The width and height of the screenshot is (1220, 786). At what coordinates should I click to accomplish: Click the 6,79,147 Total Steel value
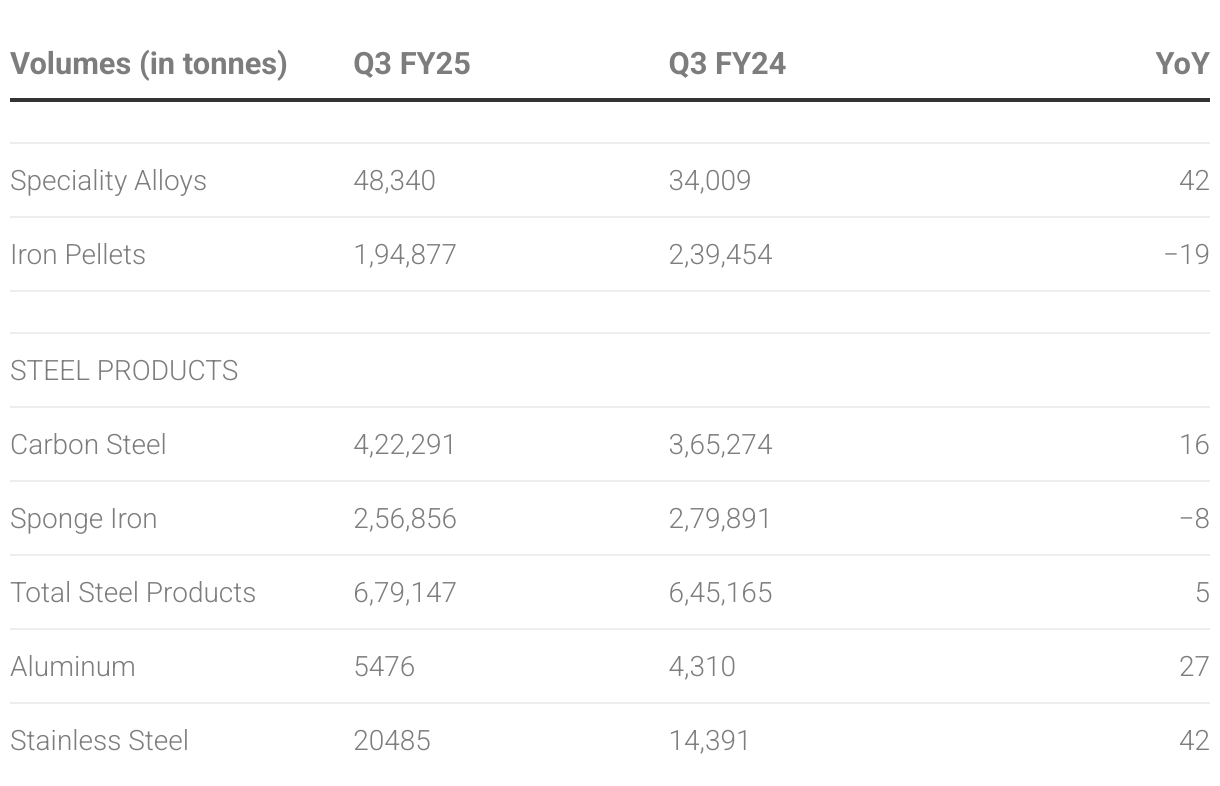404,593
